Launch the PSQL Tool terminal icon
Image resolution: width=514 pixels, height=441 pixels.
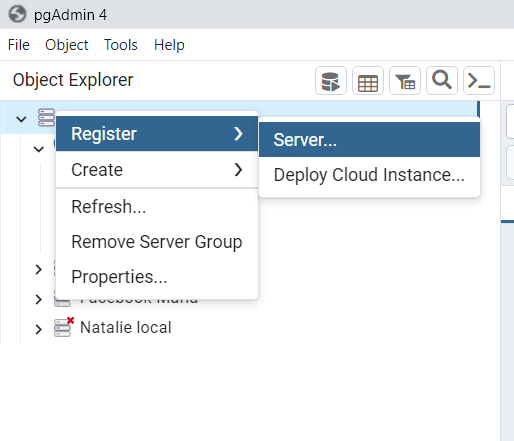479,81
